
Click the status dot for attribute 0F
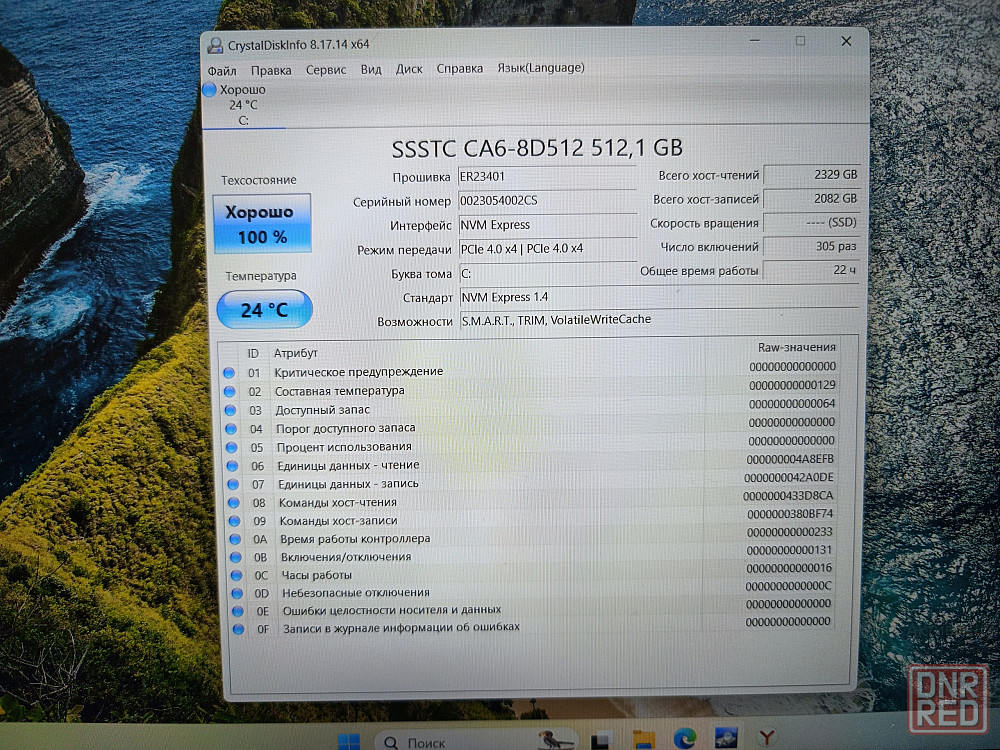[238, 629]
